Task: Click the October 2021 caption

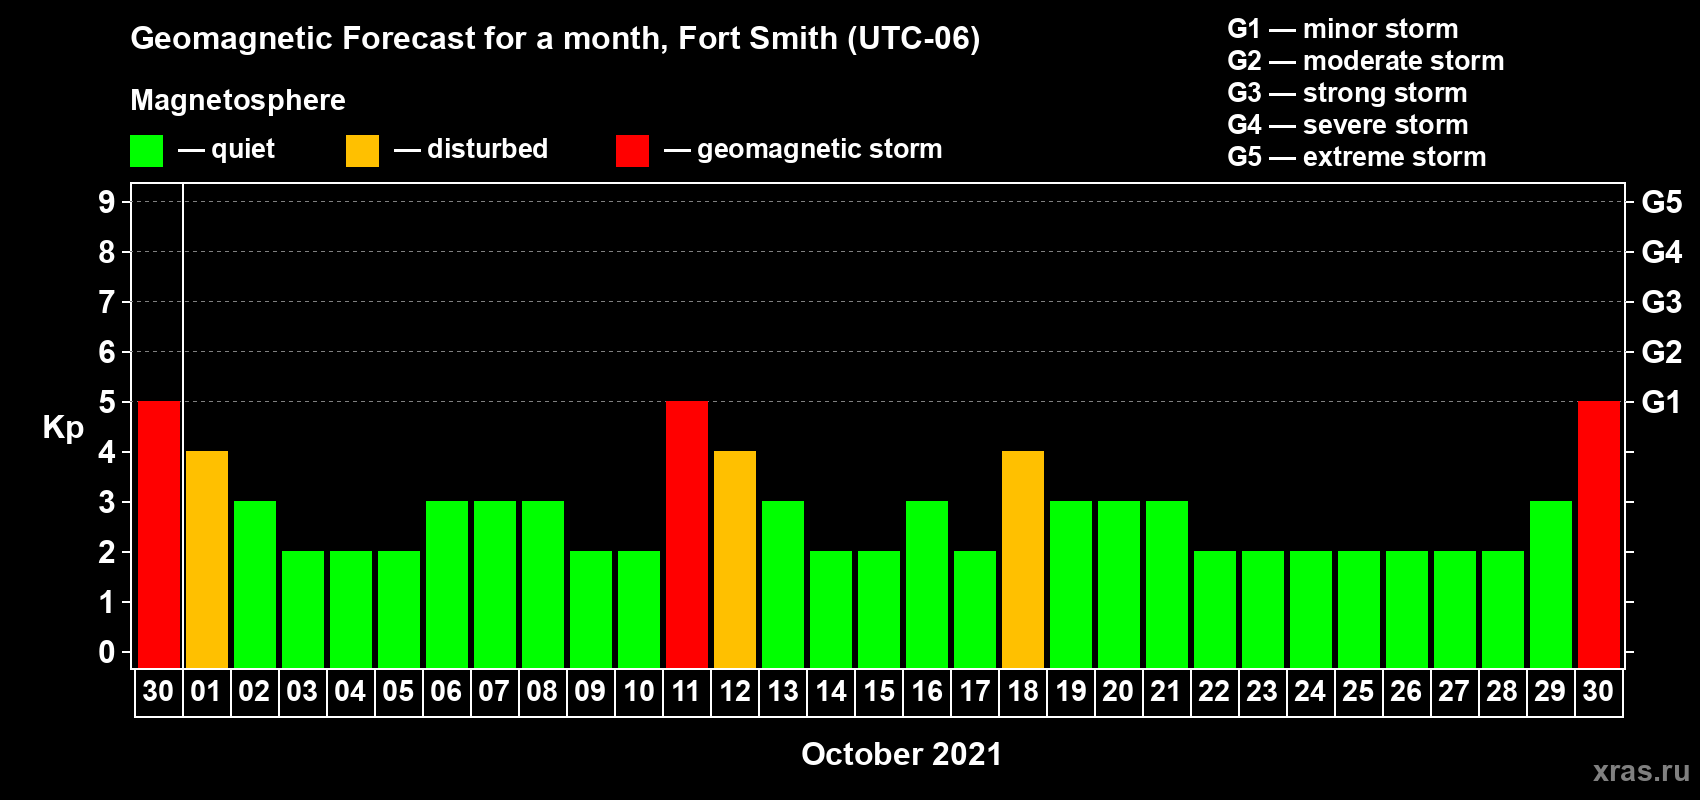Action: click(x=901, y=754)
